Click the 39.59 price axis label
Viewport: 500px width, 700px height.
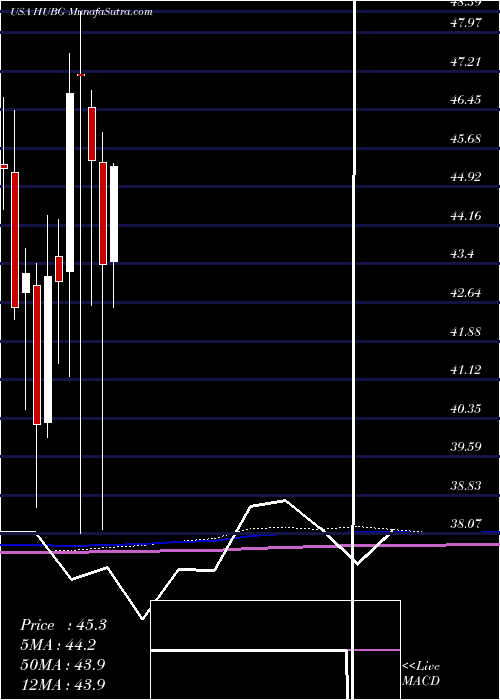(466, 447)
